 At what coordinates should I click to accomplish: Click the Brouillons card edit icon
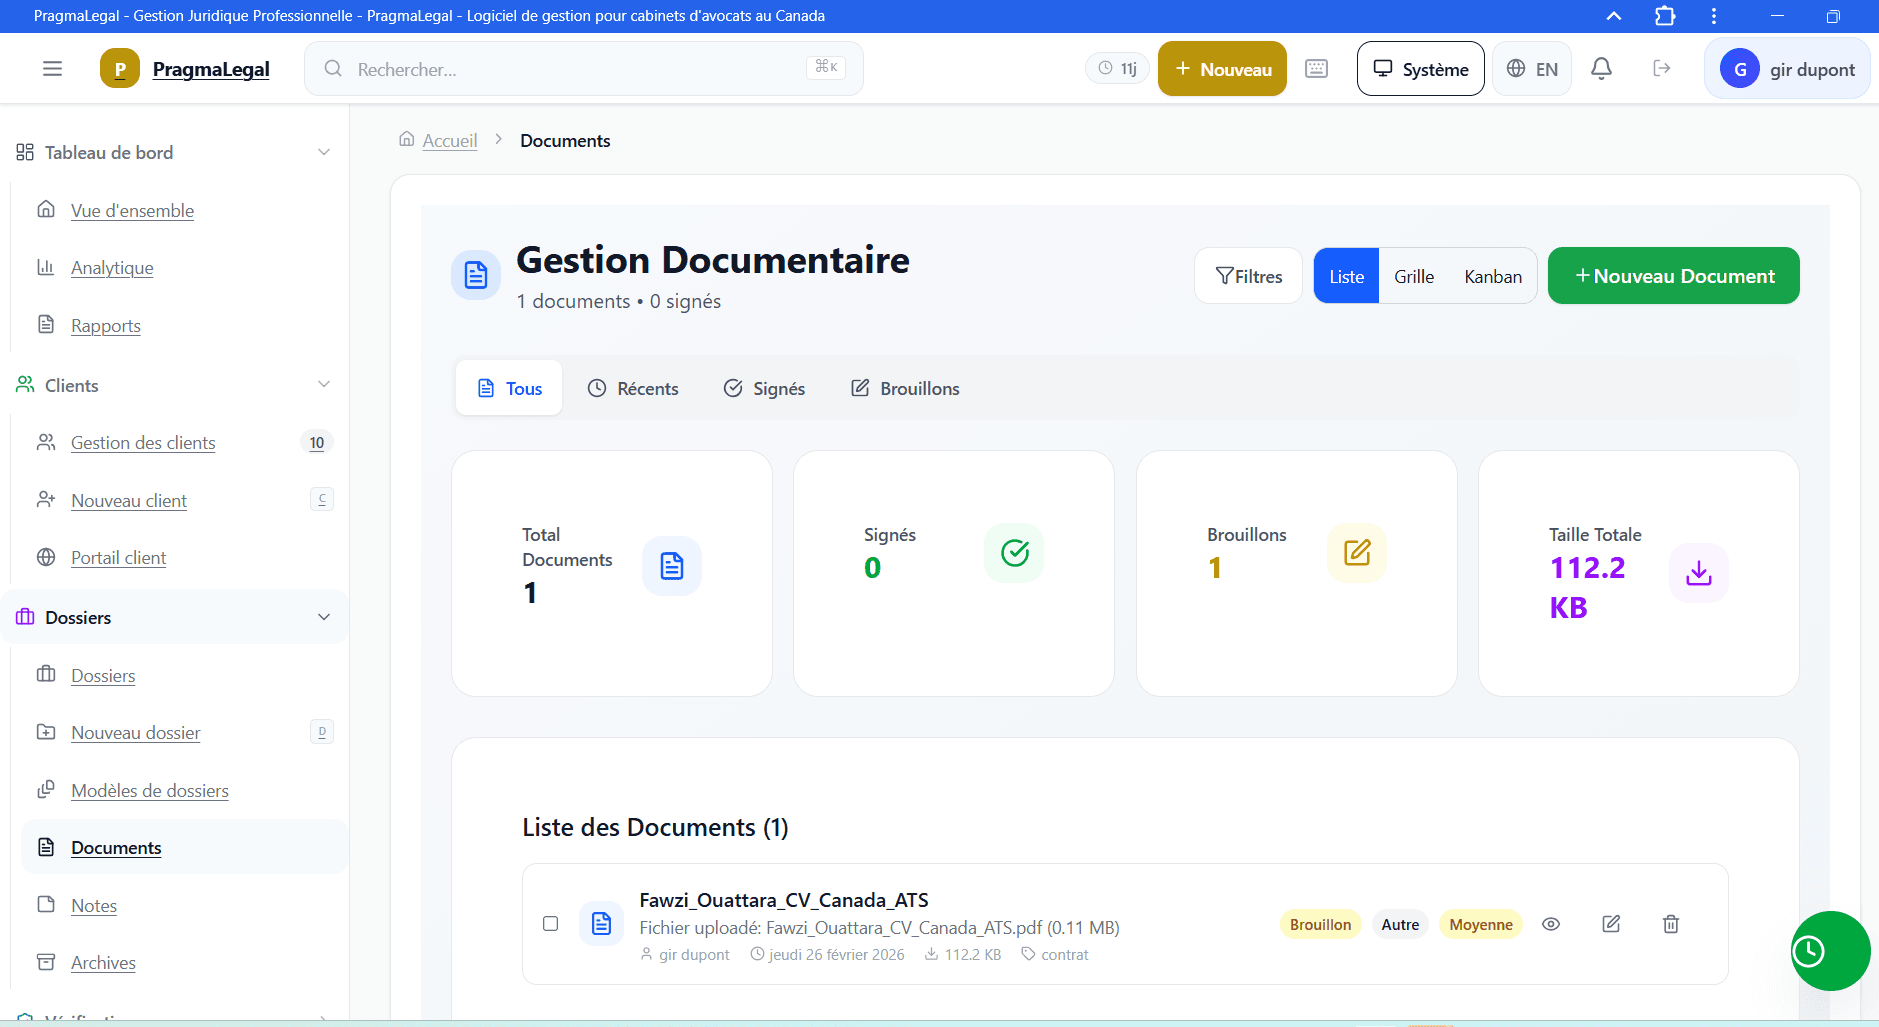[x=1357, y=553]
